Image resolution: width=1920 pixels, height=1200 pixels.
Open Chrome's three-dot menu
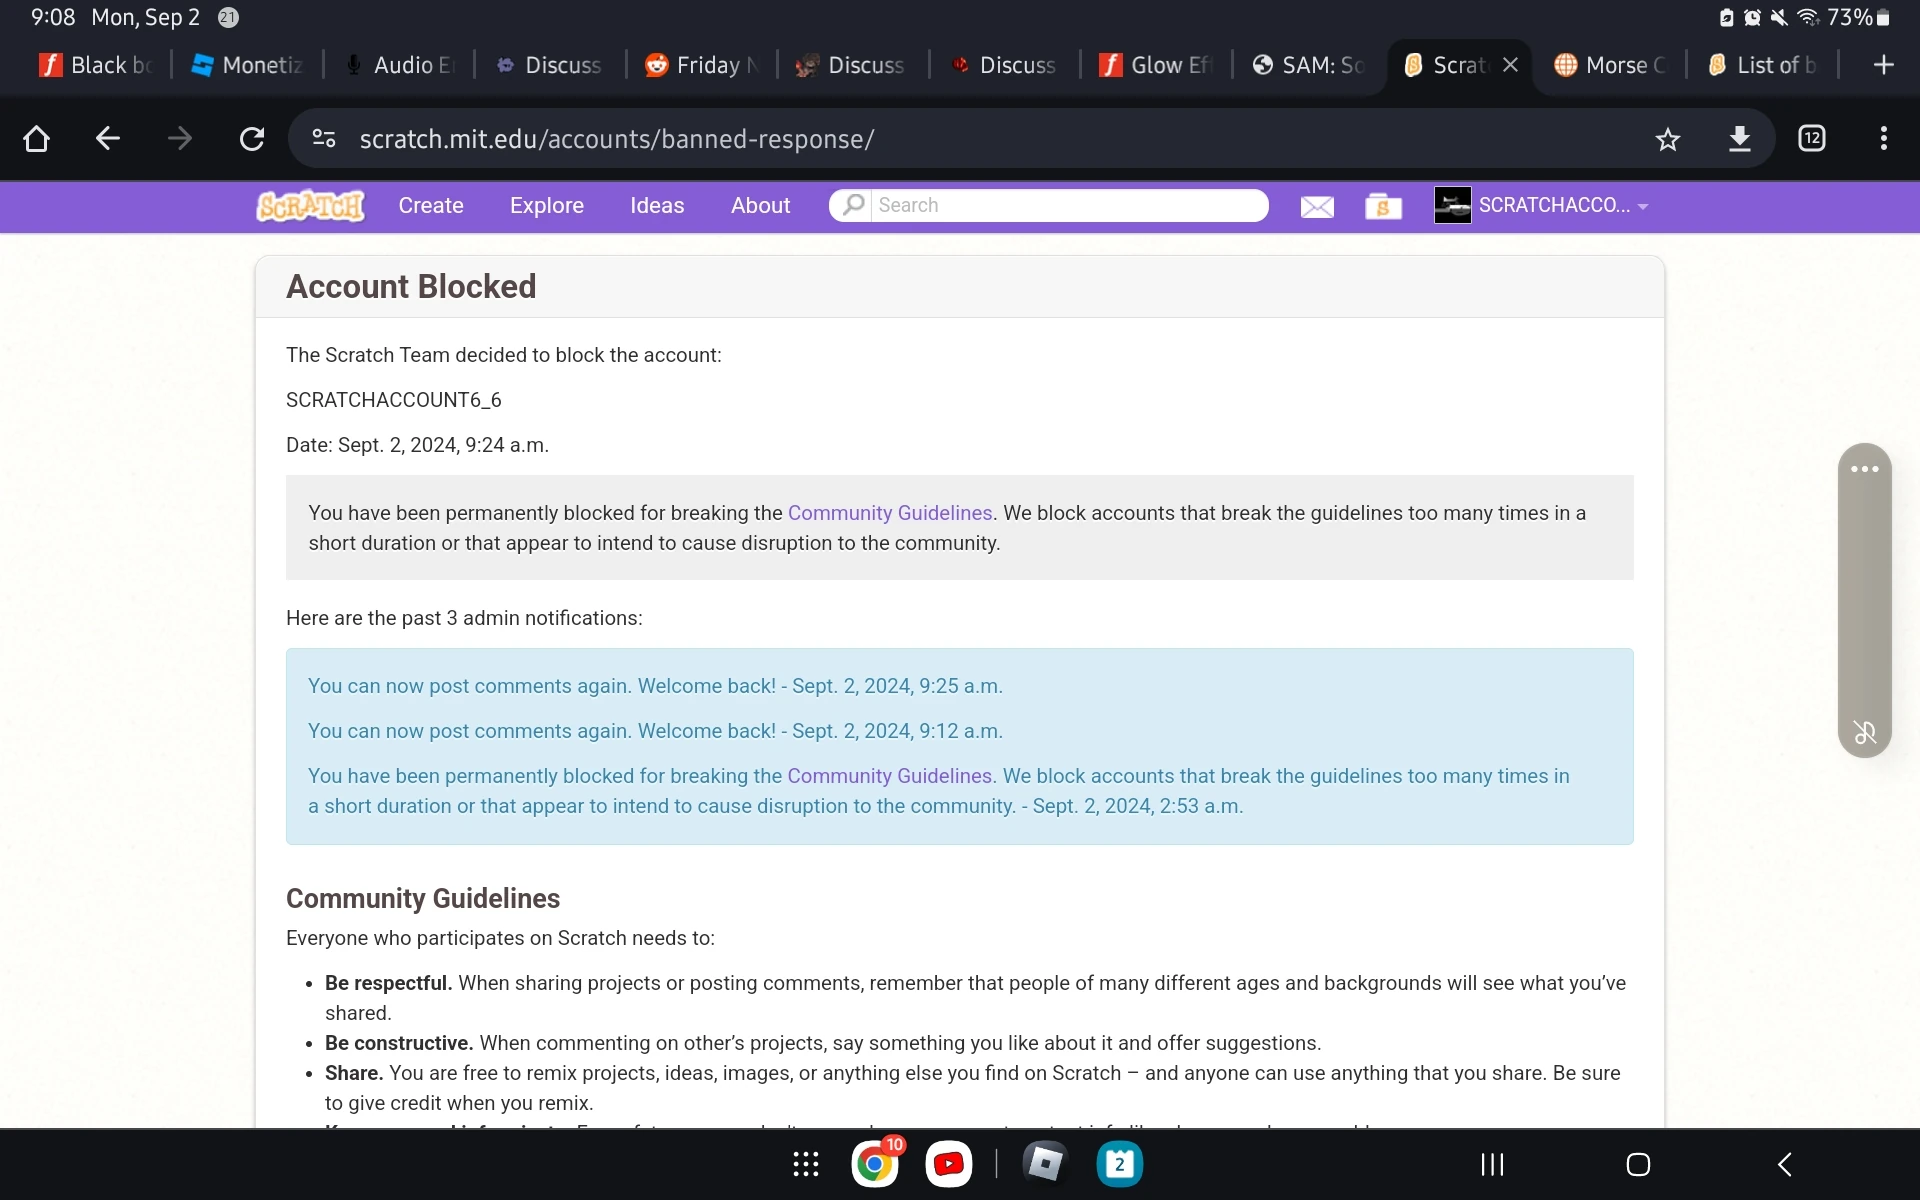tap(1883, 139)
